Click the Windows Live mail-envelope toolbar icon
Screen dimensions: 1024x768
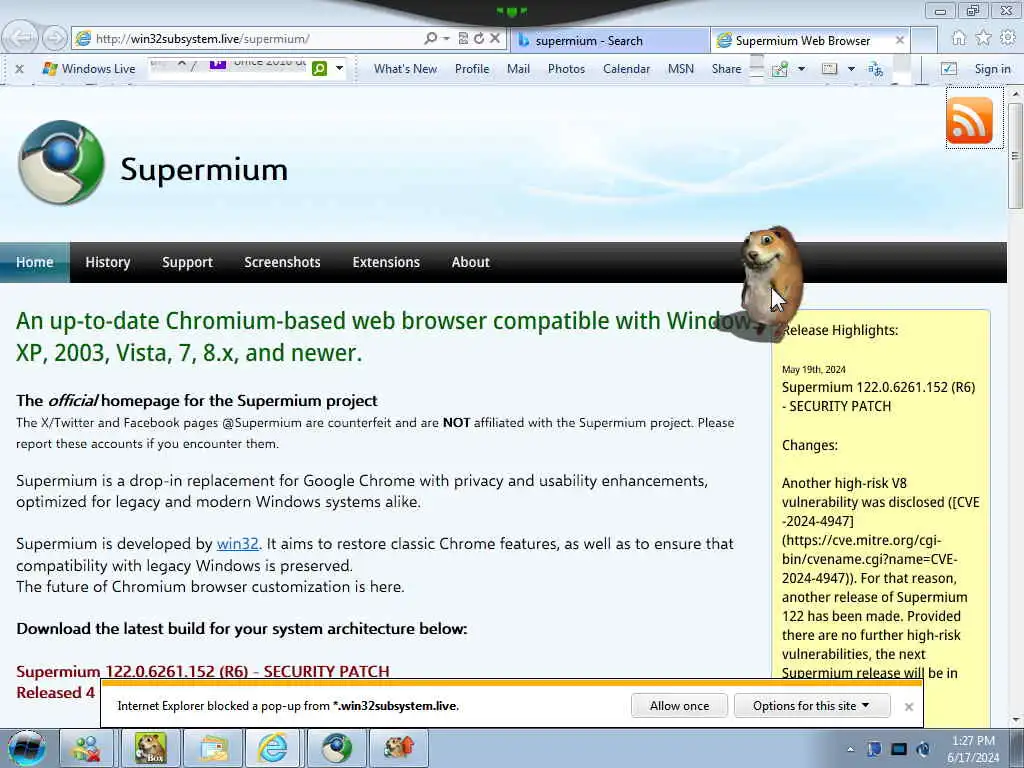tap(829, 69)
